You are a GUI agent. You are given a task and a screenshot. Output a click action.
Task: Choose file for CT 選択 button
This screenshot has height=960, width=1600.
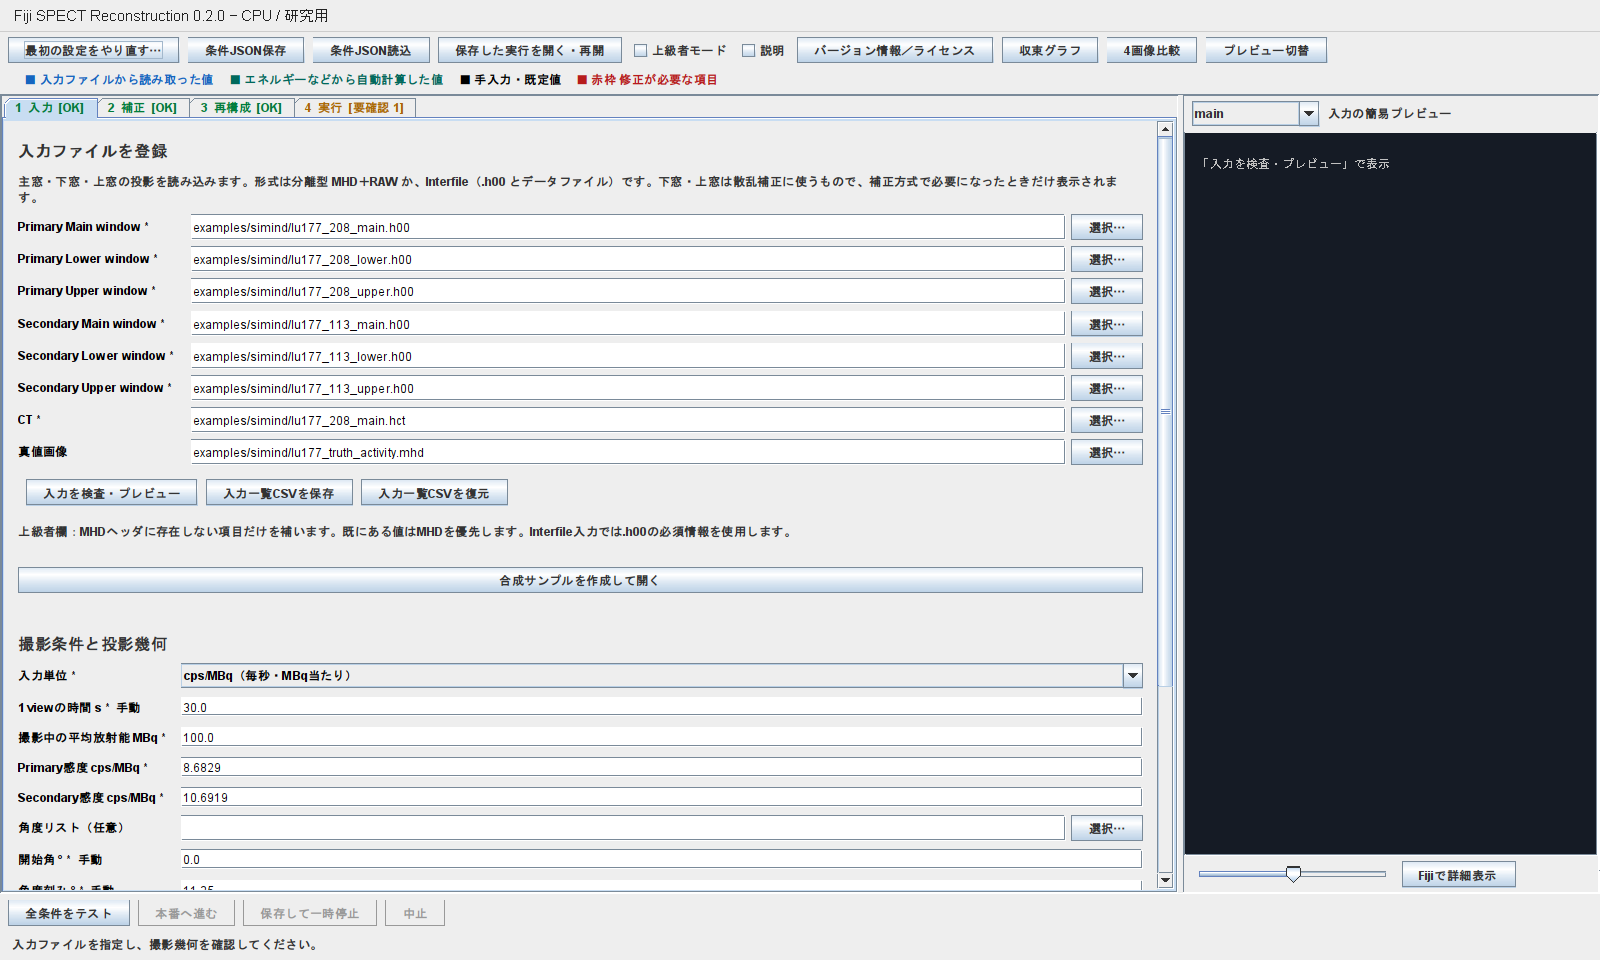pos(1106,420)
